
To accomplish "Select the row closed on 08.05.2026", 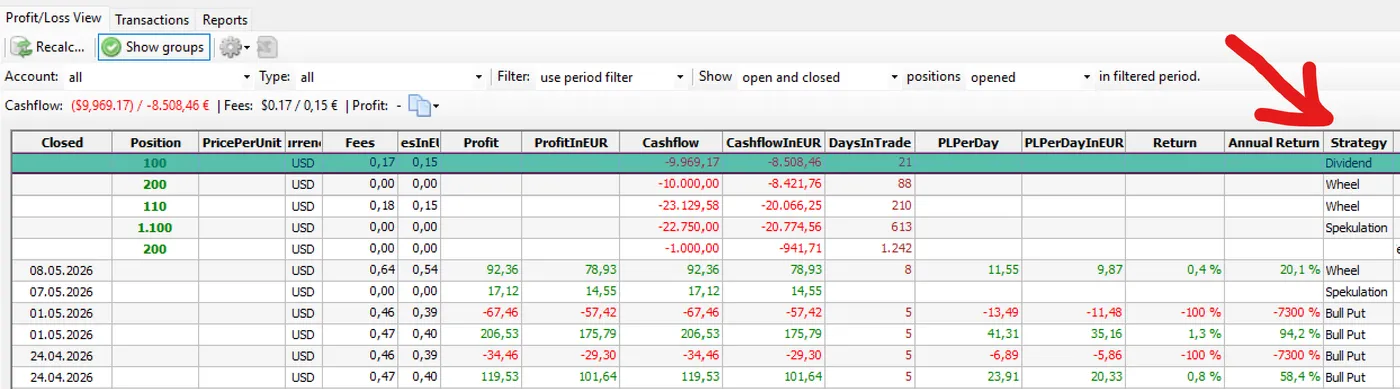I will (x=705, y=270).
